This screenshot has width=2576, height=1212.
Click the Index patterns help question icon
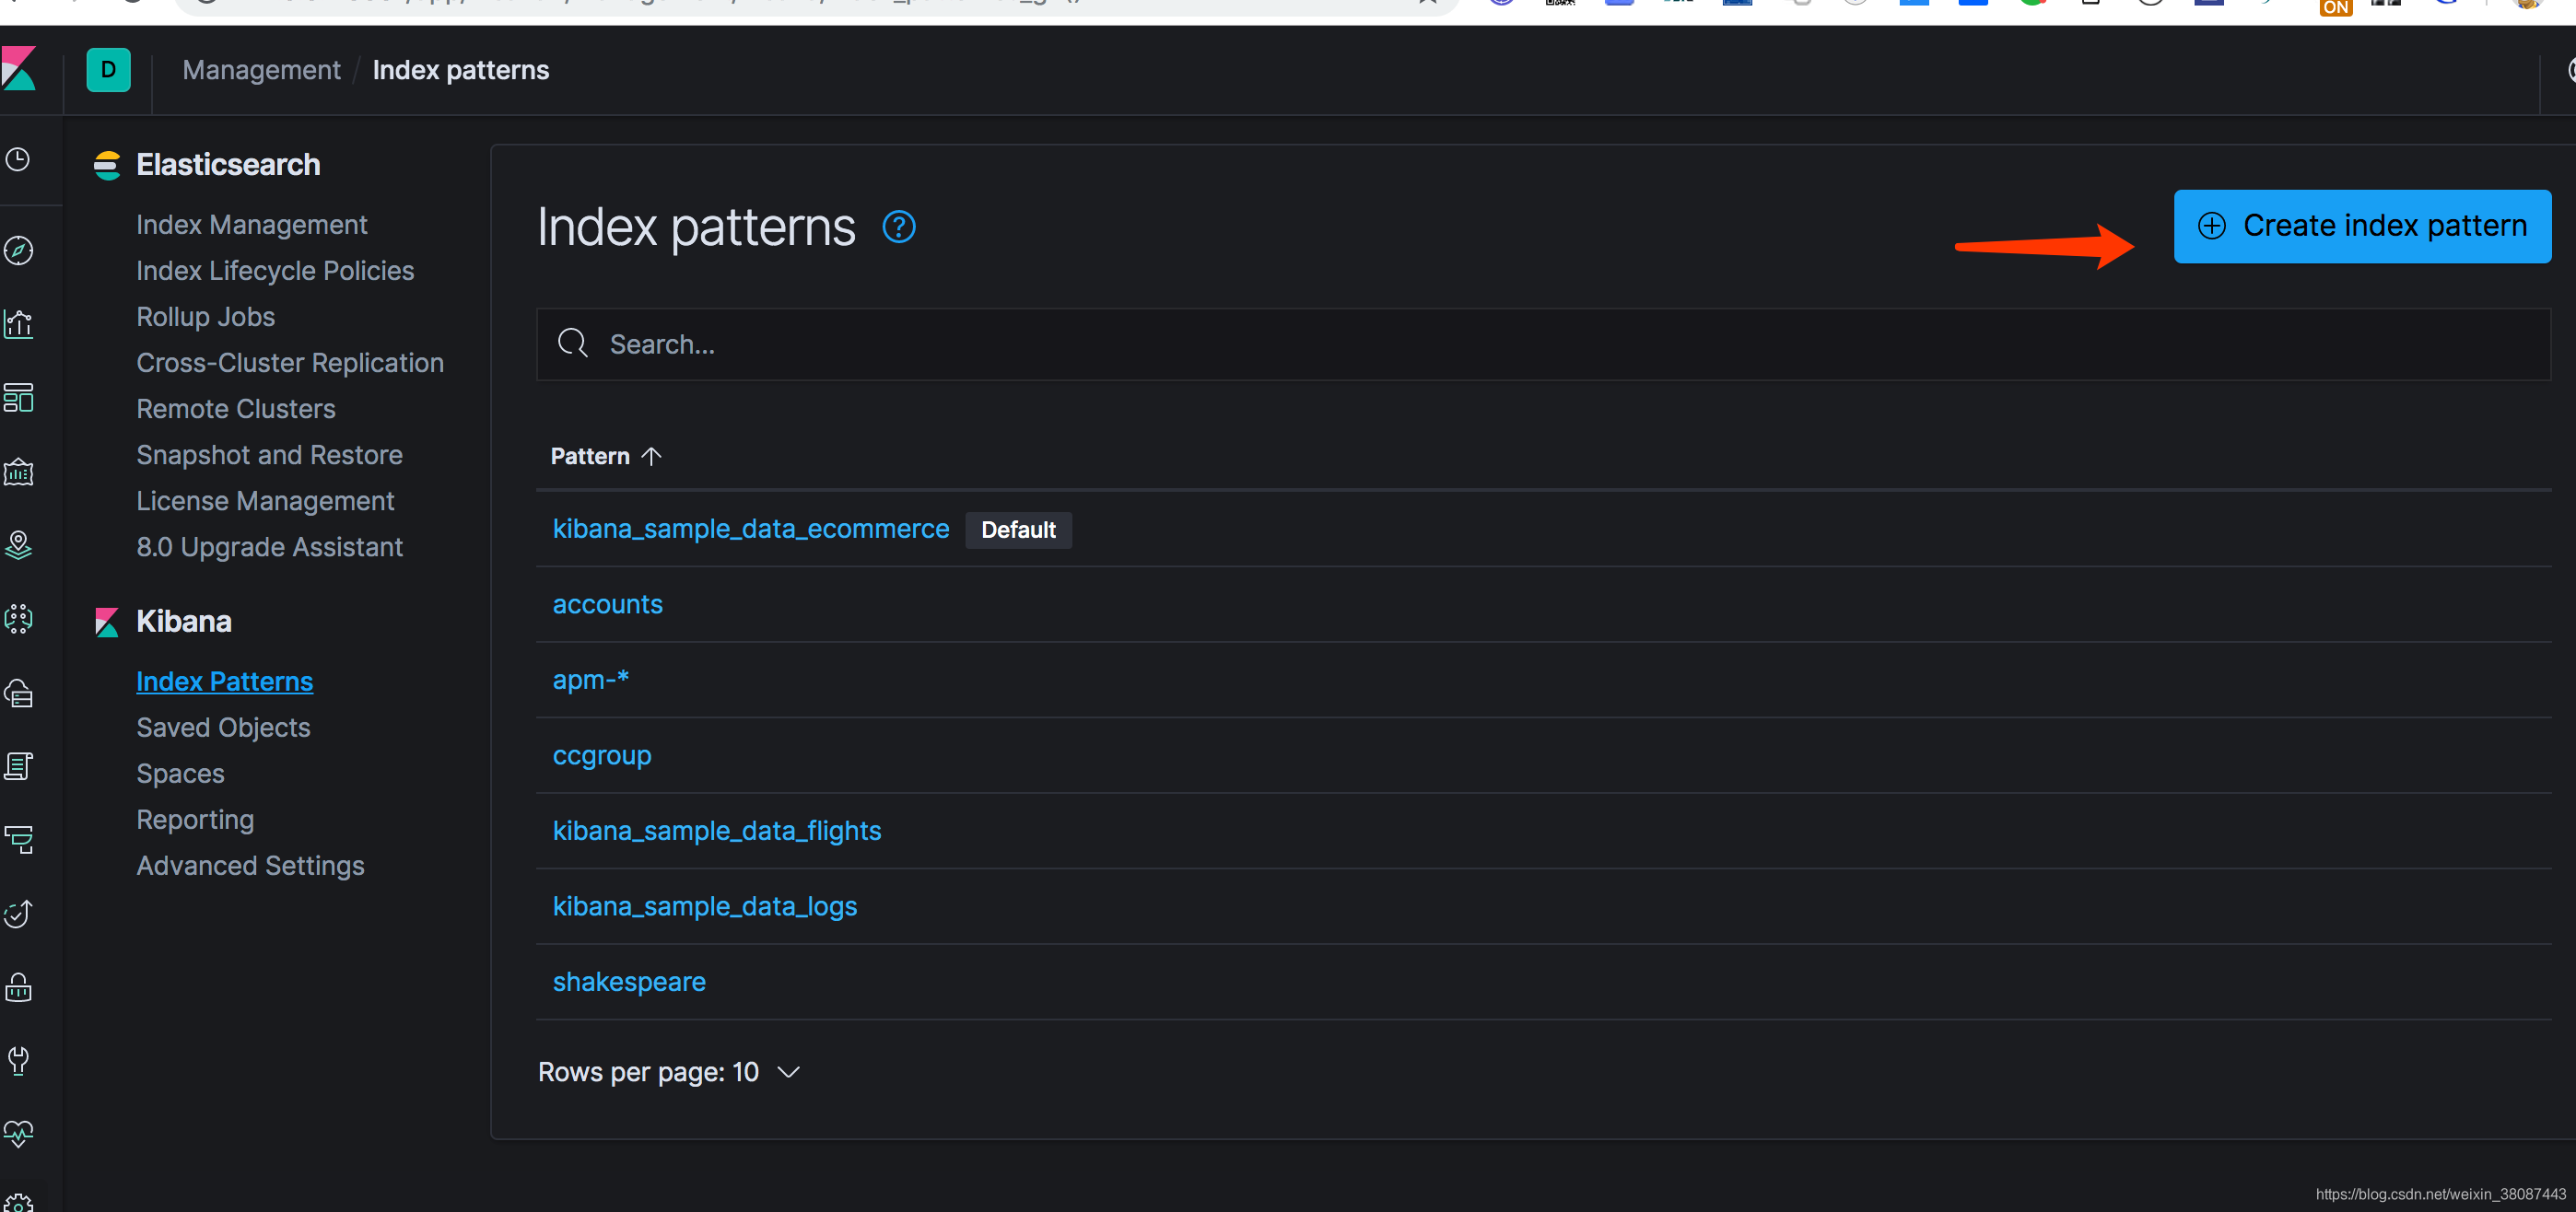(898, 227)
